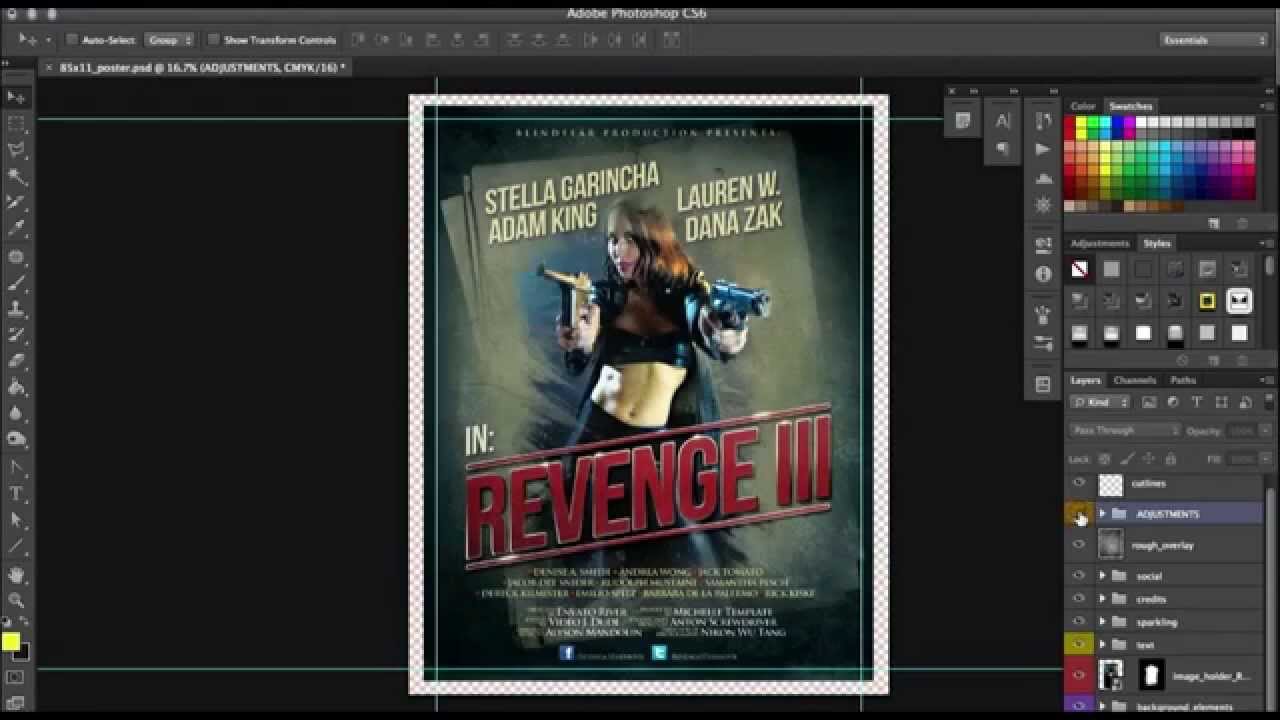Select the Hand tool
The image size is (1280, 720).
pos(17,574)
